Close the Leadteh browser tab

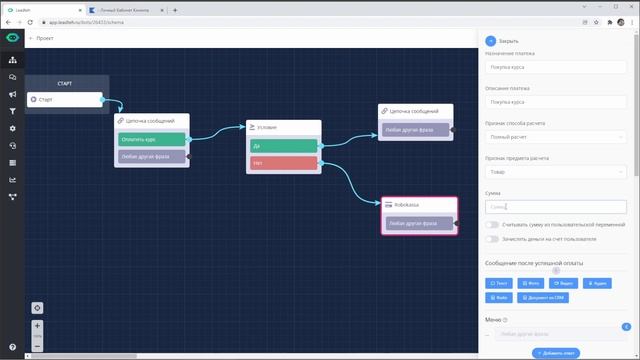coord(80,10)
